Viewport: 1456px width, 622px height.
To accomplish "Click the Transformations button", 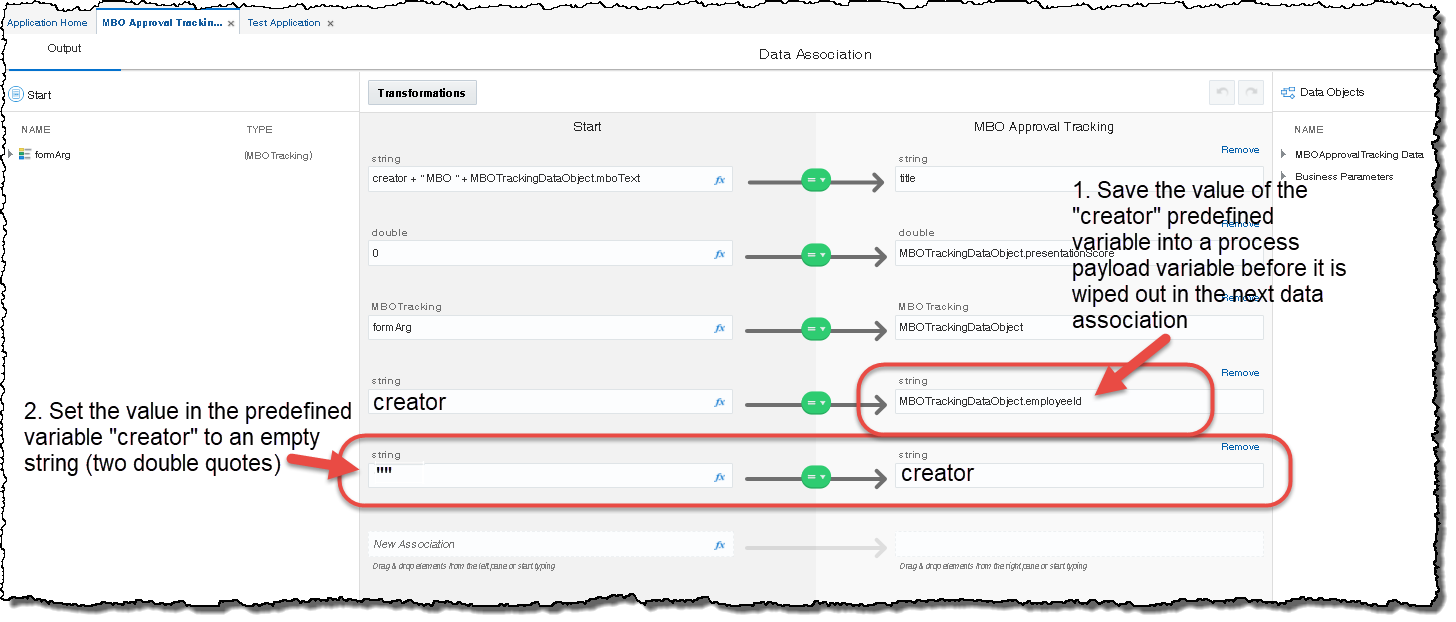I will point(422,93).
